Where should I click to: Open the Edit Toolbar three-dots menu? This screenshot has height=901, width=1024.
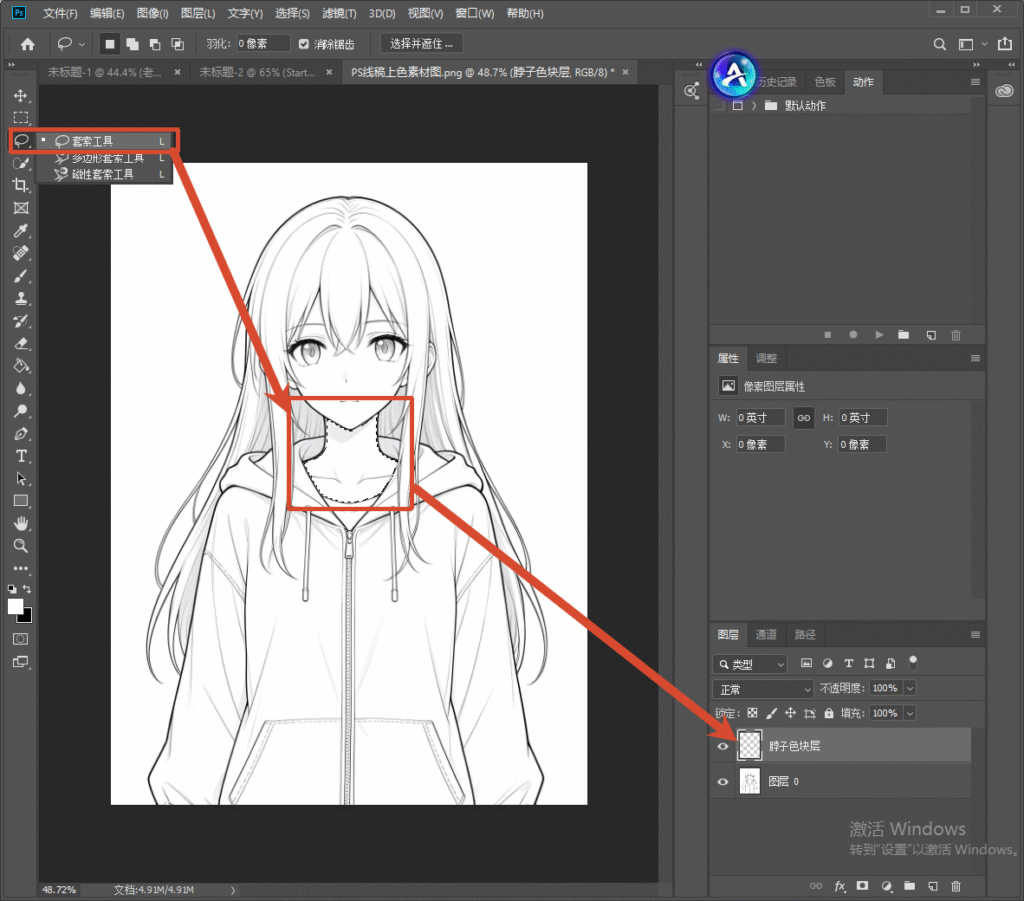point(21,568)
